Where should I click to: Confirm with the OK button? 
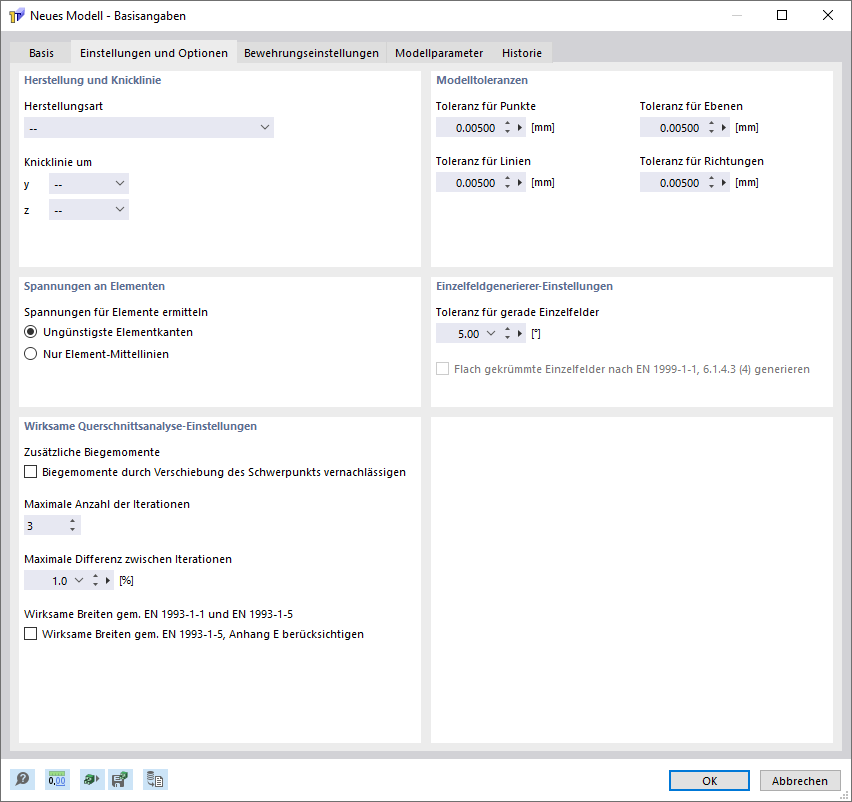click(709, 781)
